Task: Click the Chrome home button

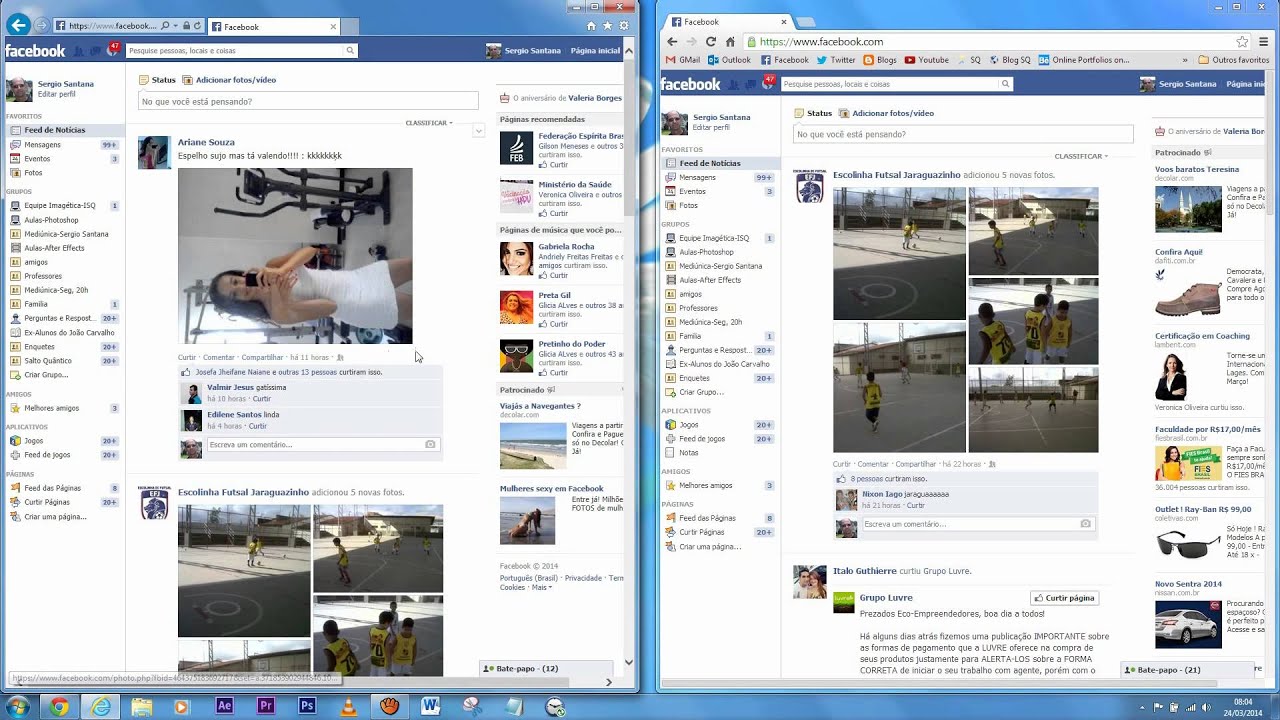Action: point(730,42)
